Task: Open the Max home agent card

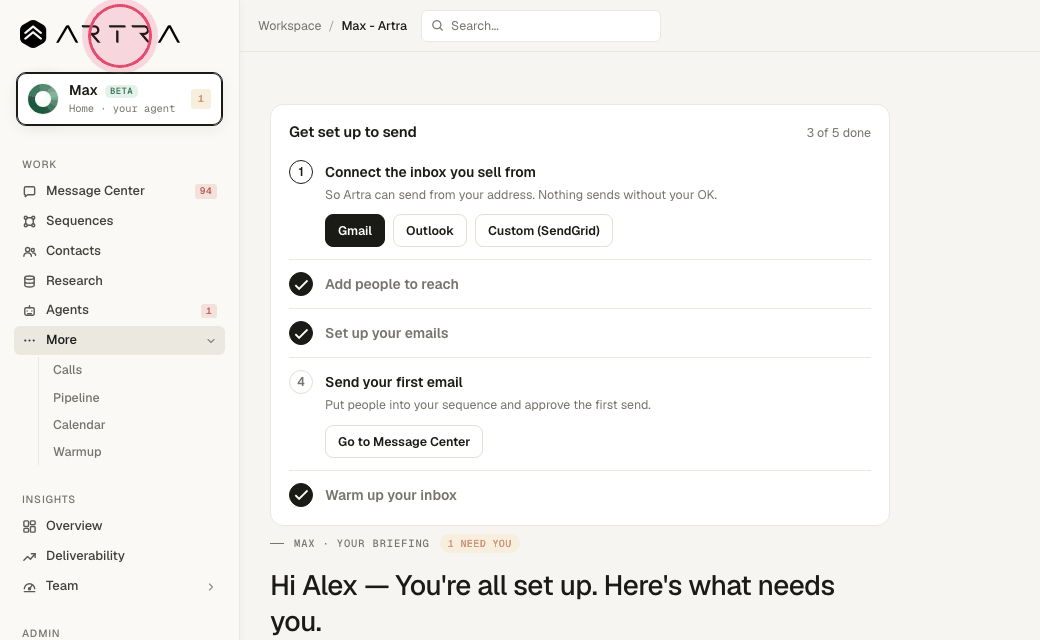Action: pyautogui.click(x=119, y=99)
